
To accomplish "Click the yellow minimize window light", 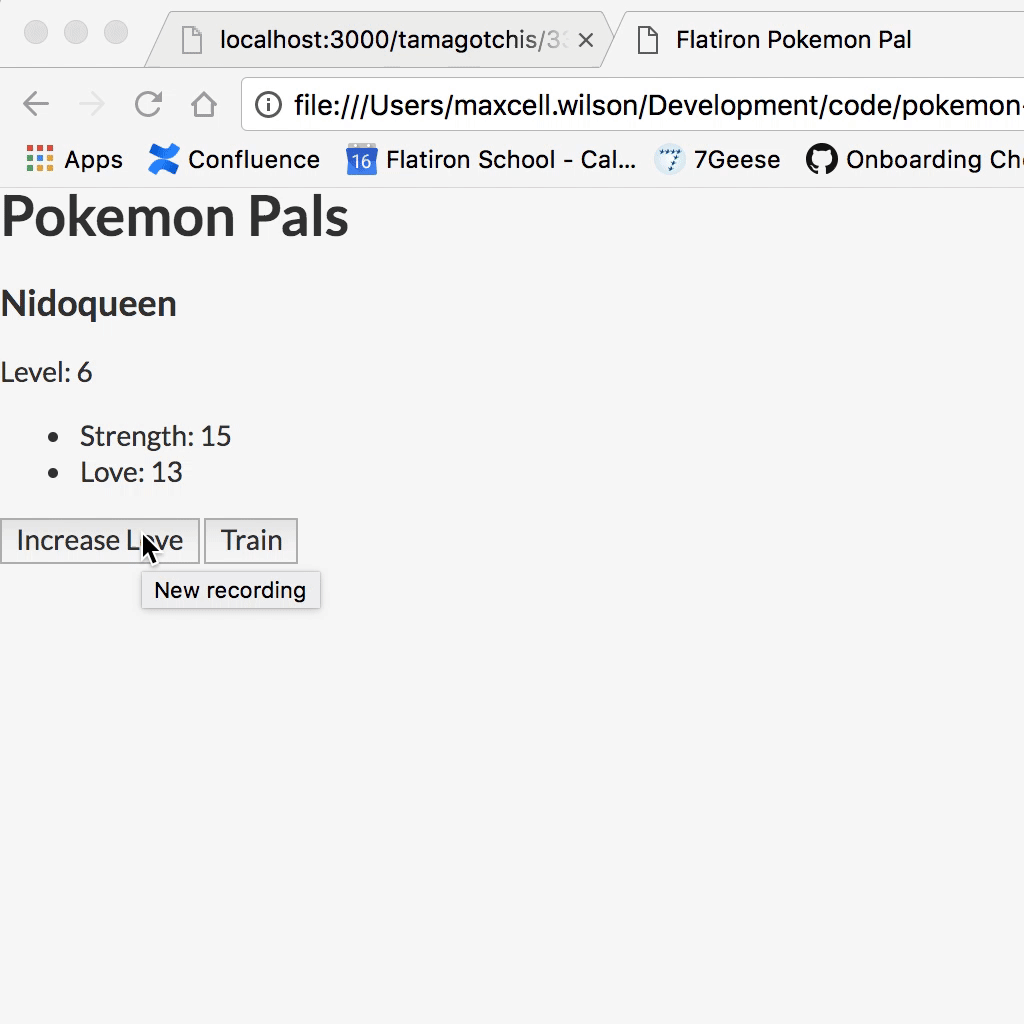I will 76,32.
